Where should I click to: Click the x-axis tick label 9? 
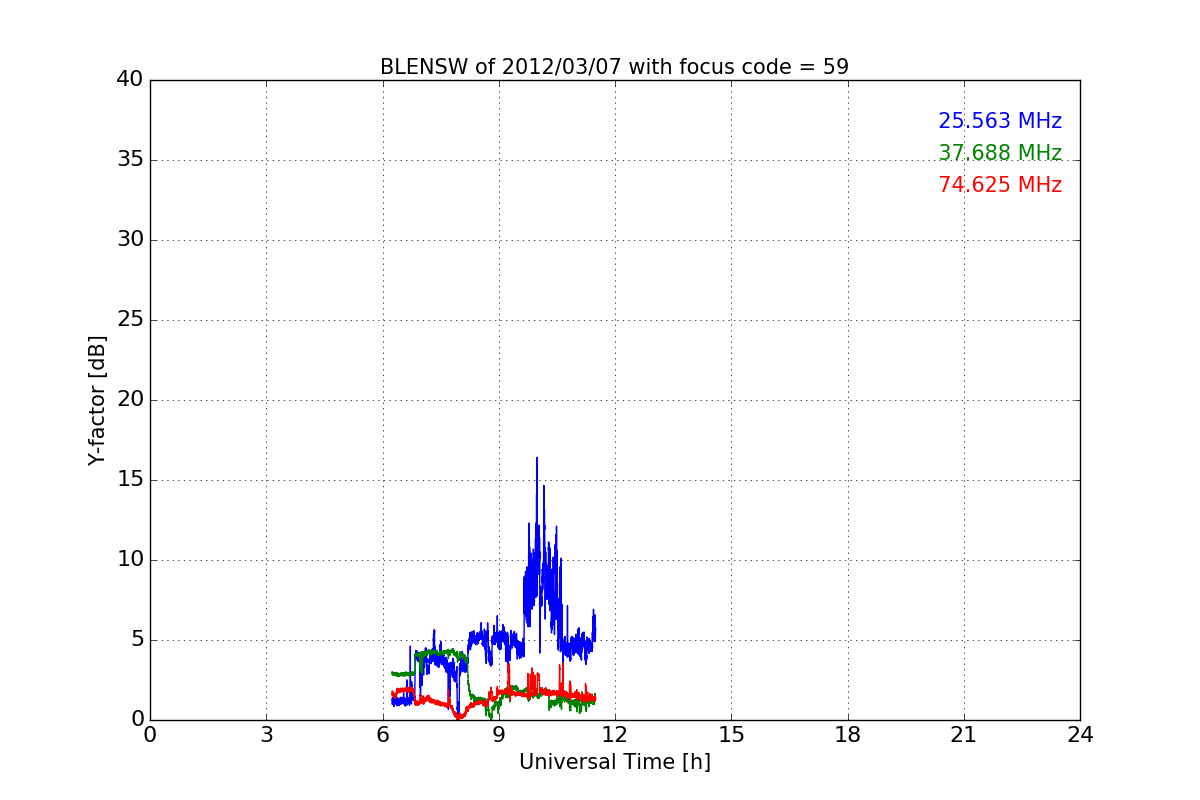(x=499, y=735)
